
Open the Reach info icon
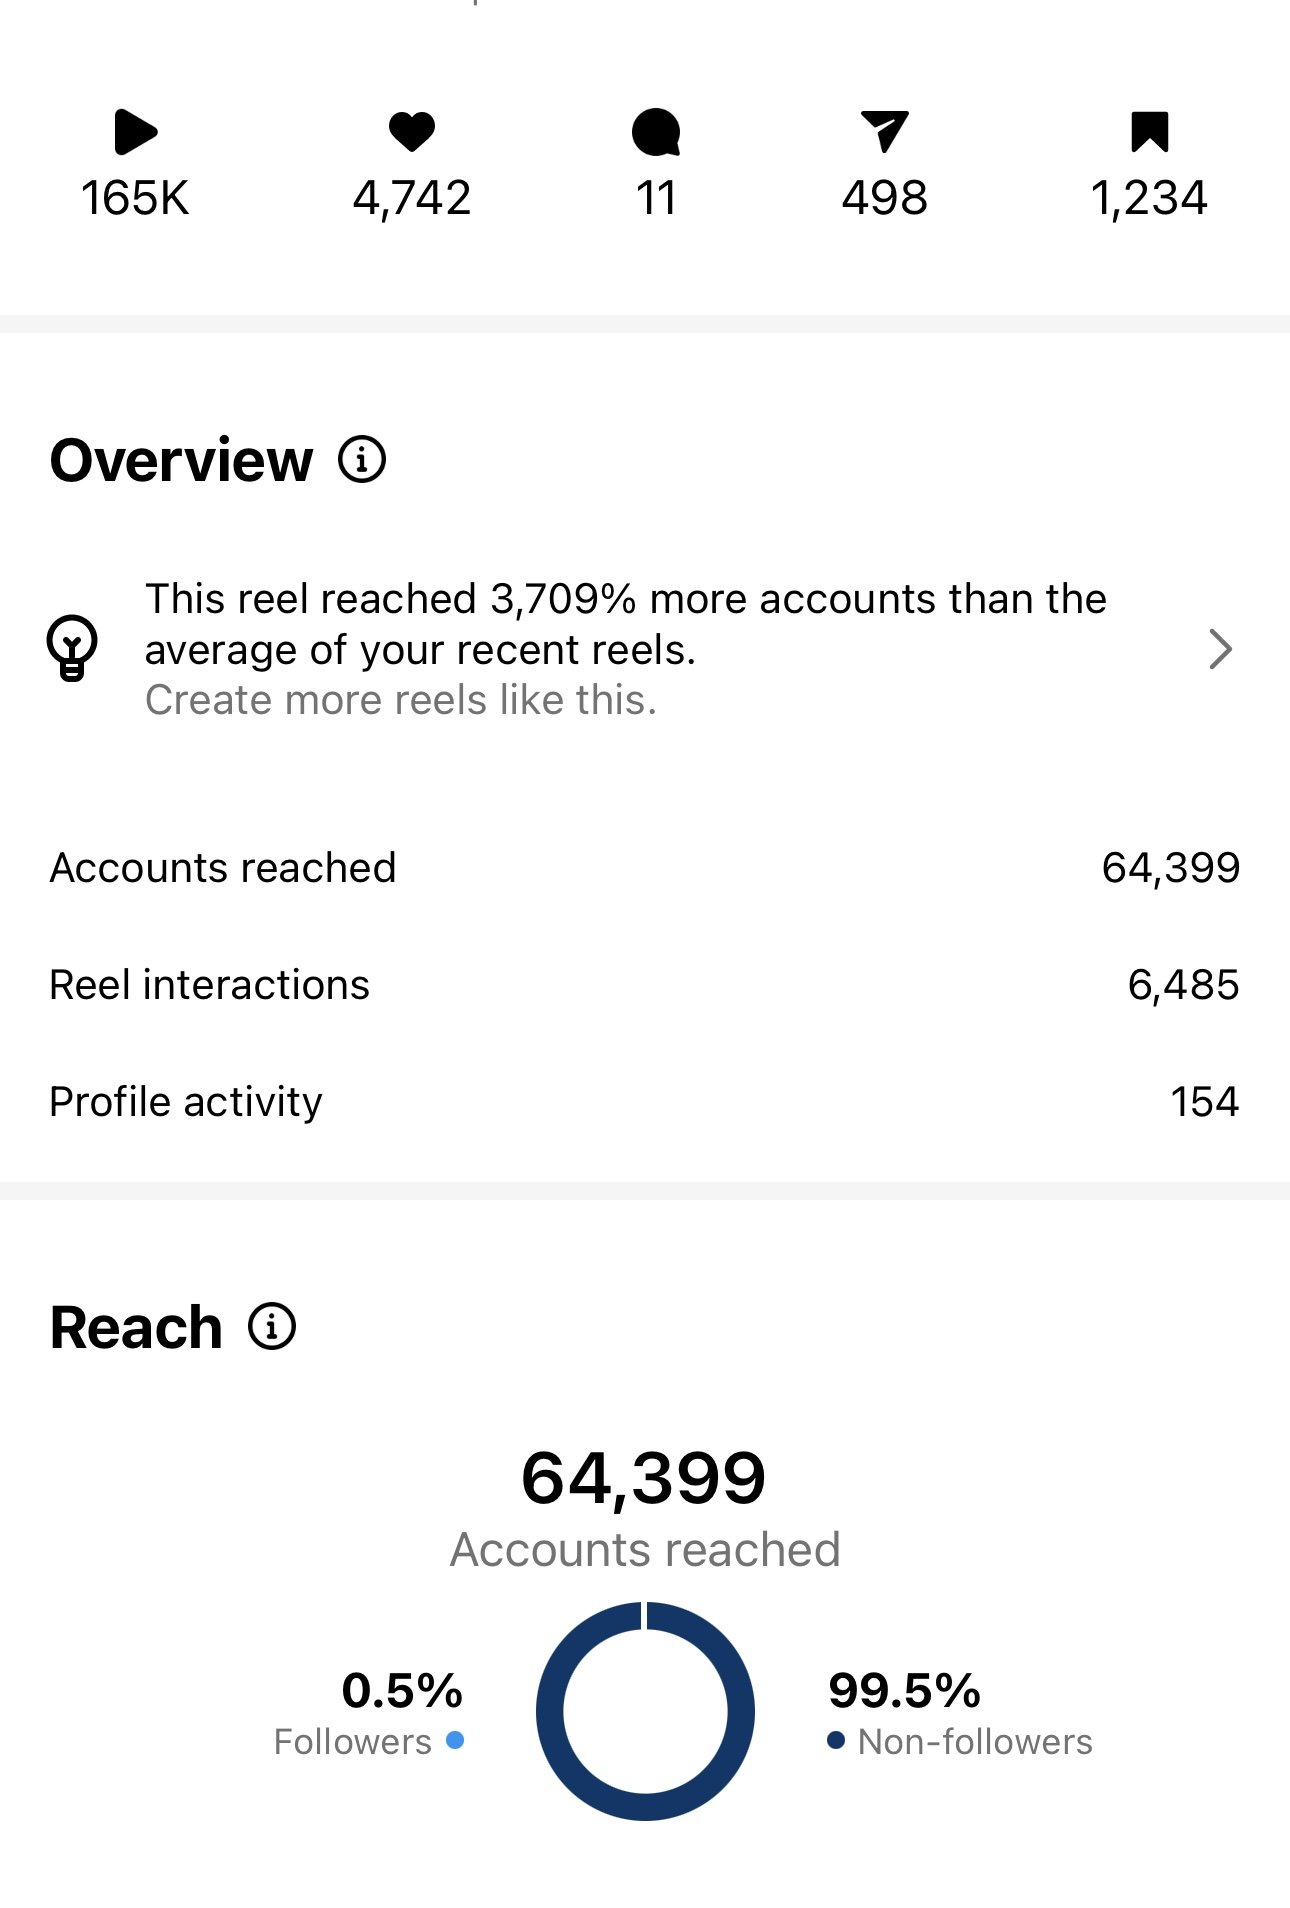(272, 1327)
